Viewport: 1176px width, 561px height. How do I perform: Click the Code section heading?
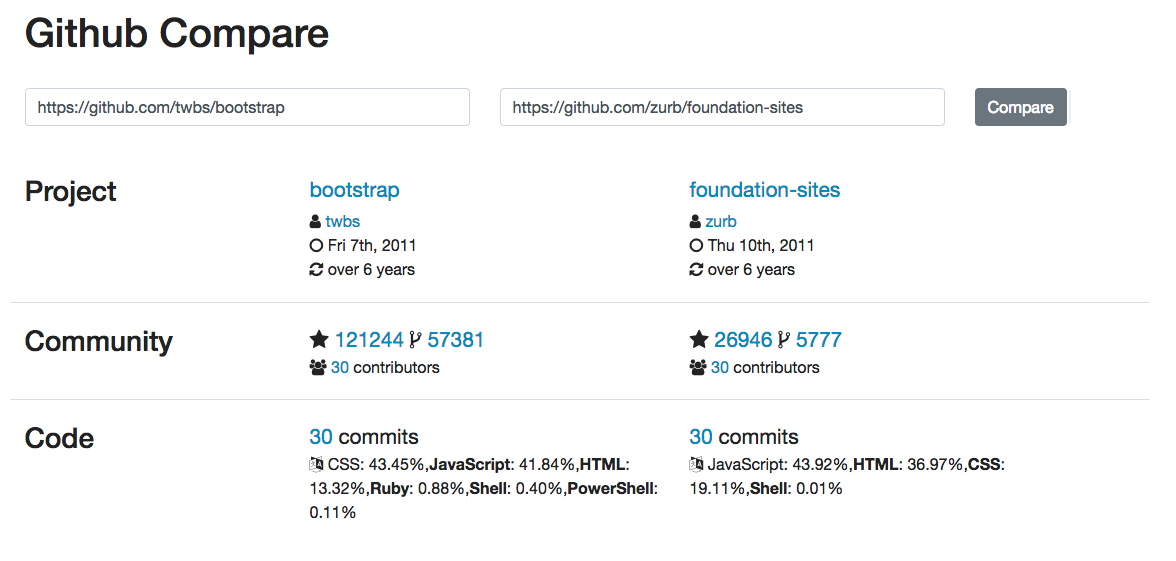coord(59,438)
